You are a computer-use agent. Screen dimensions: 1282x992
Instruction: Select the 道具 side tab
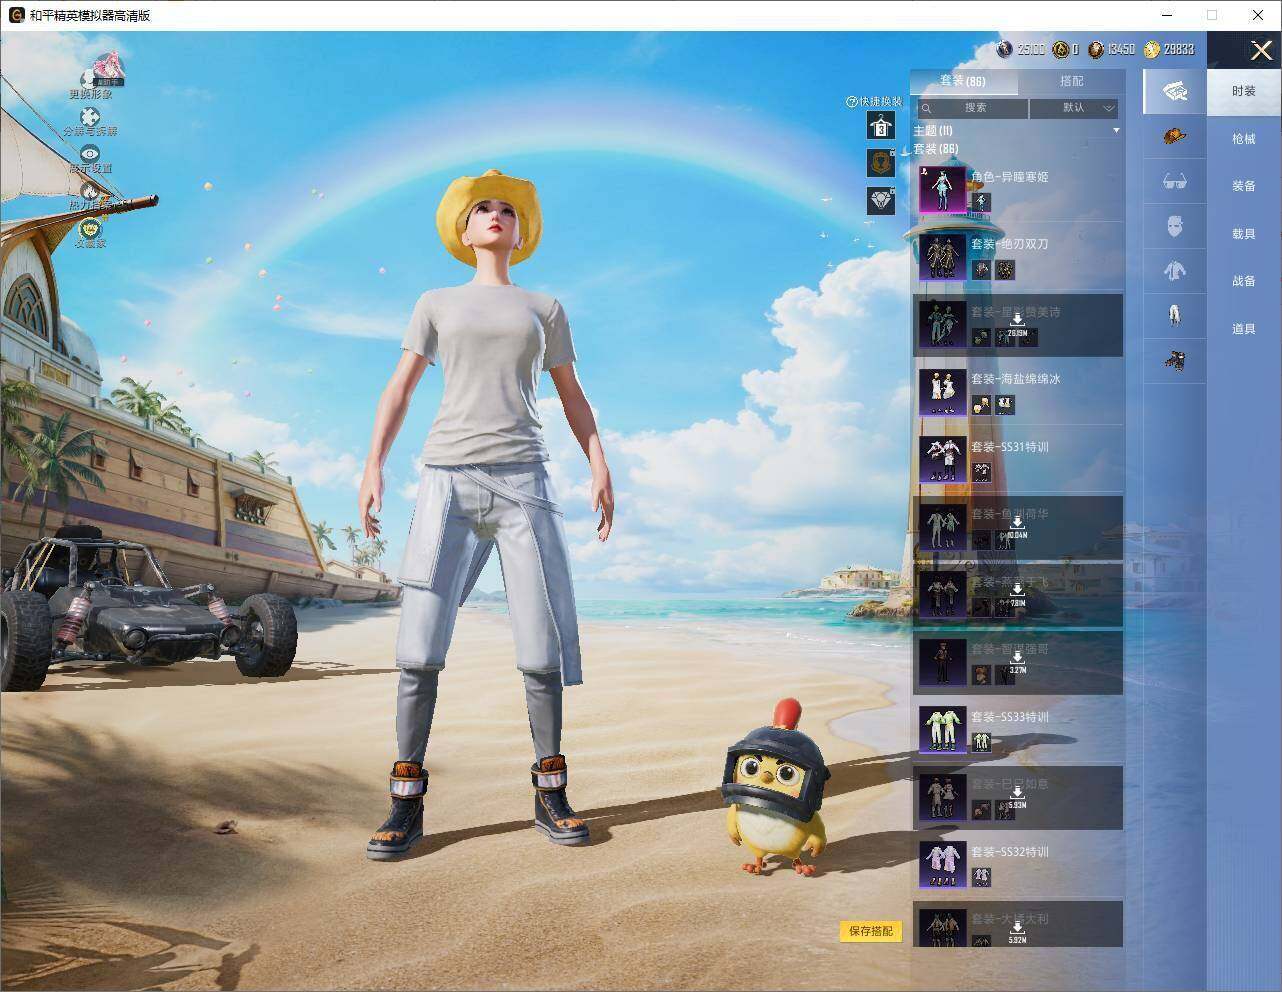1244,329
